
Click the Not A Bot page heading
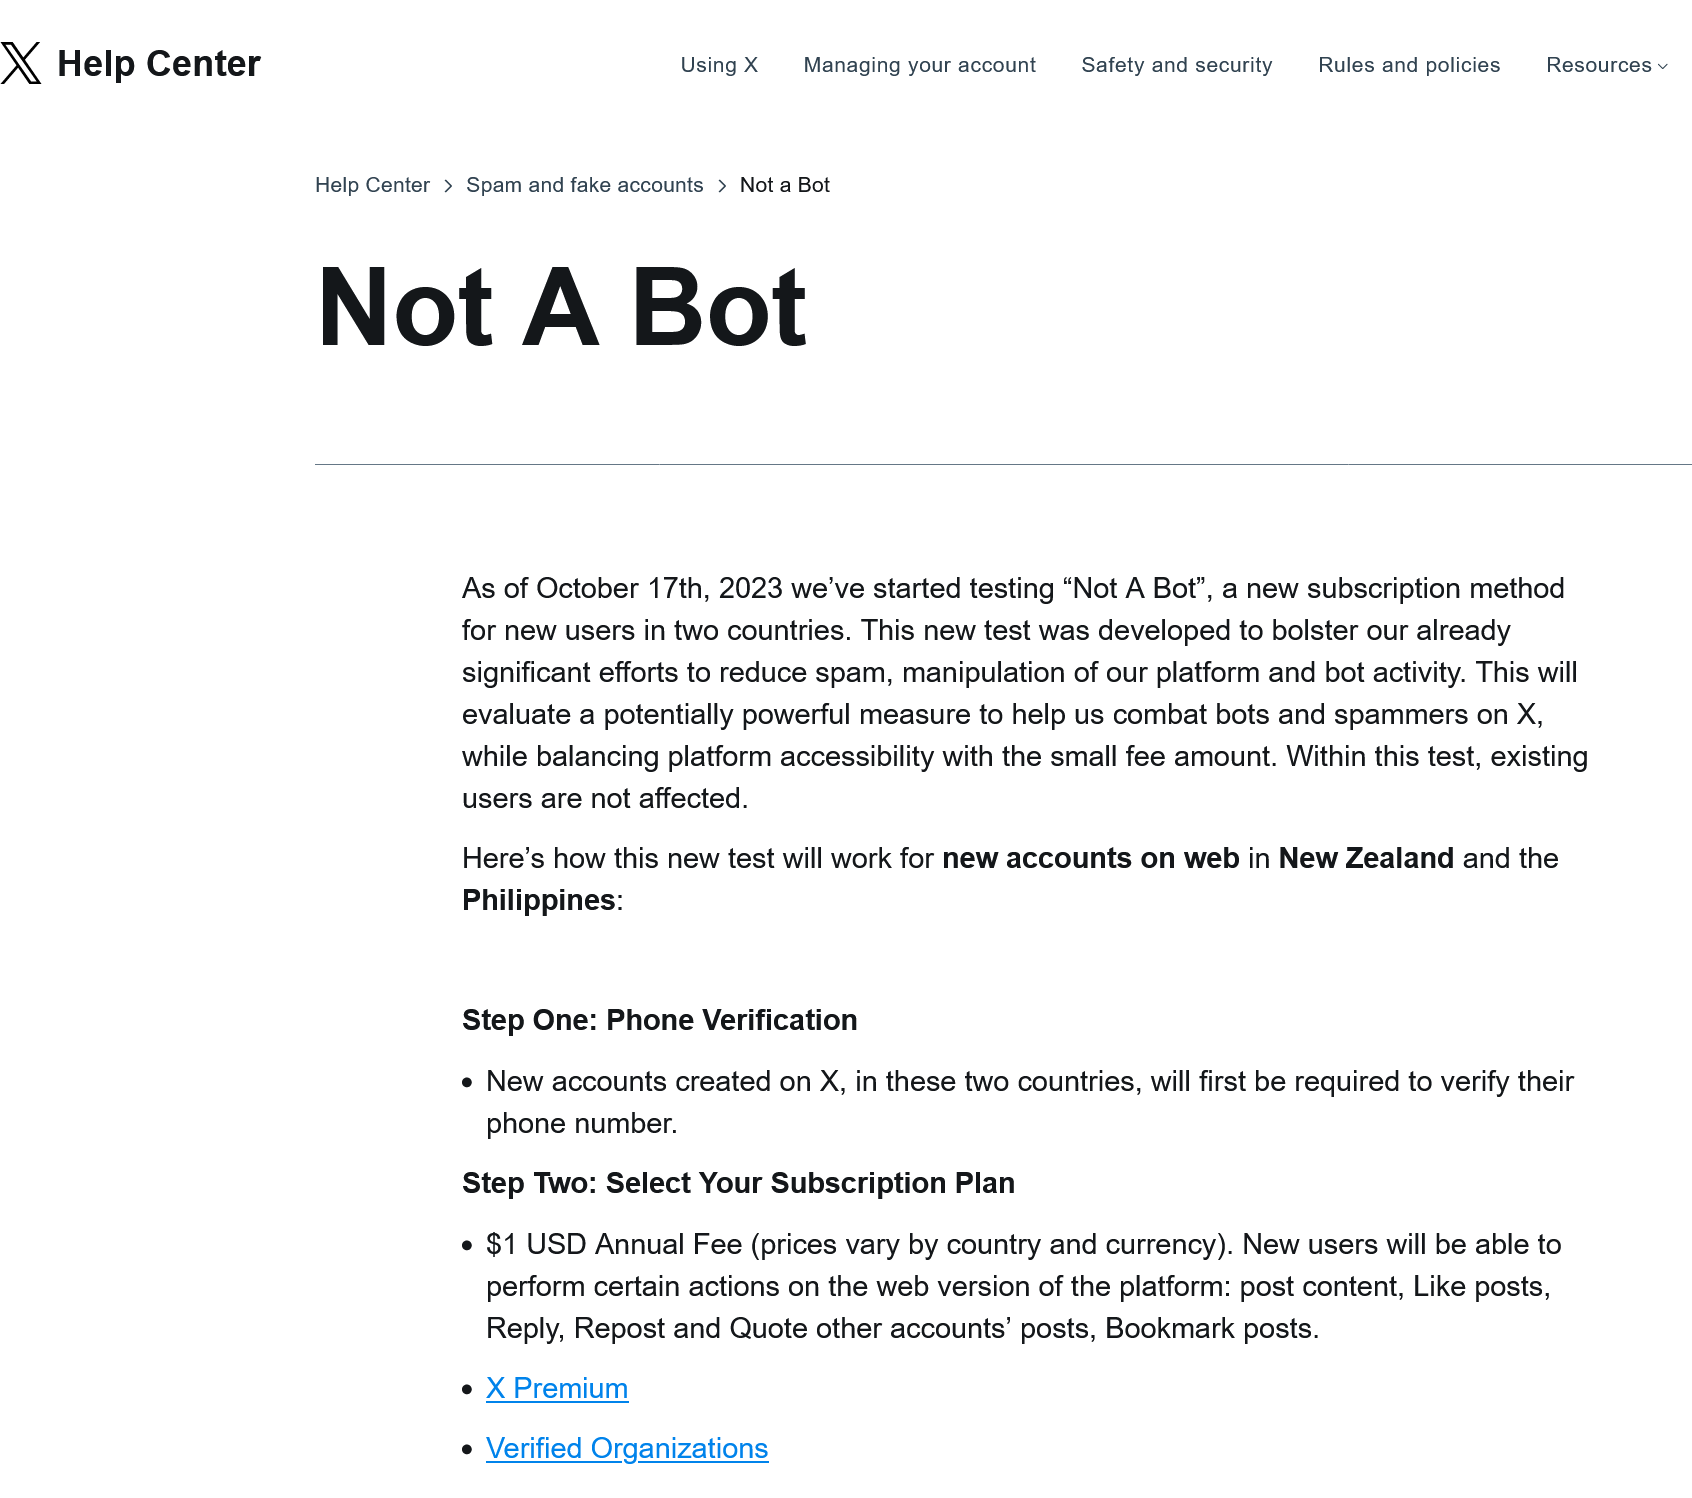[561, 307]
